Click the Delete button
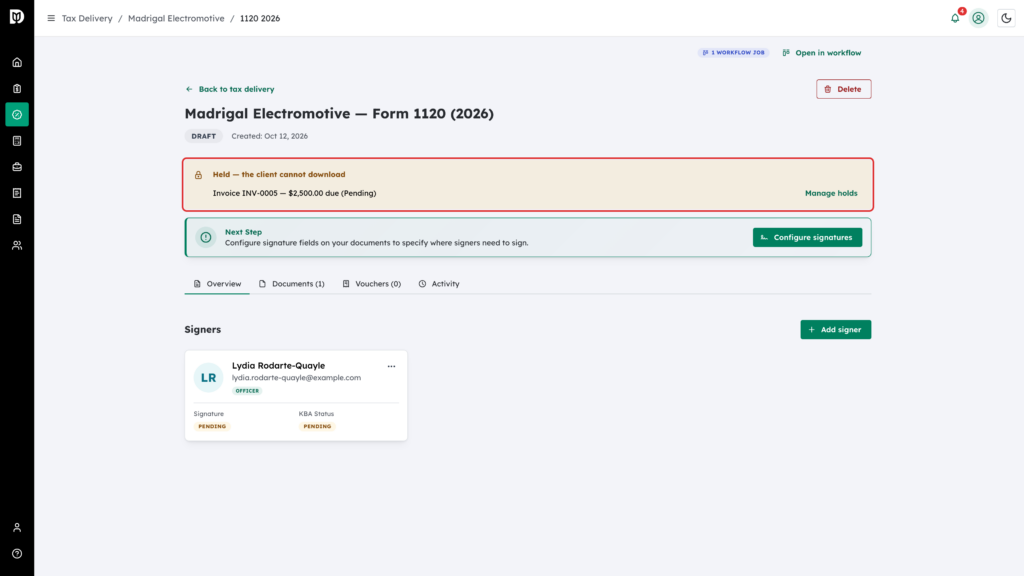The image size is (1024, 576). (843, 89)
